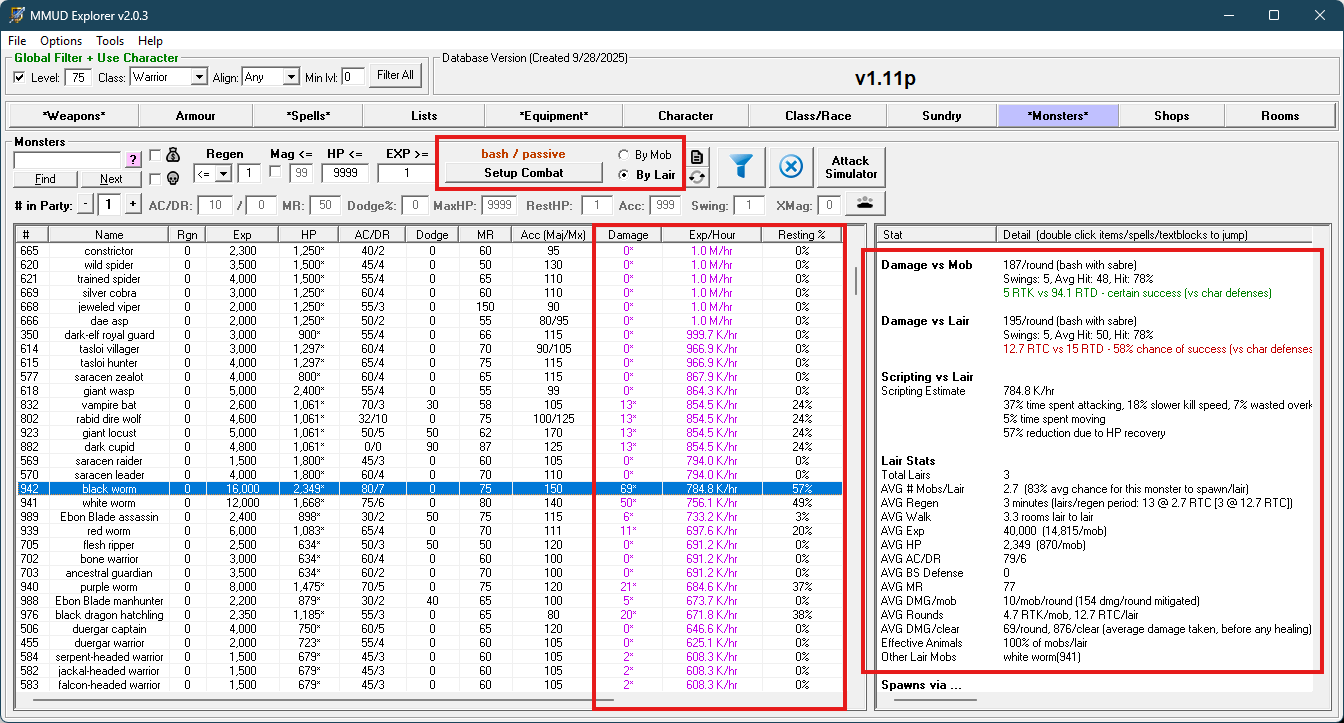This screenshot has height=723, width=1344.
Task: Click the refresh arrows icon beside By Lair
Action: pos(697,177)
